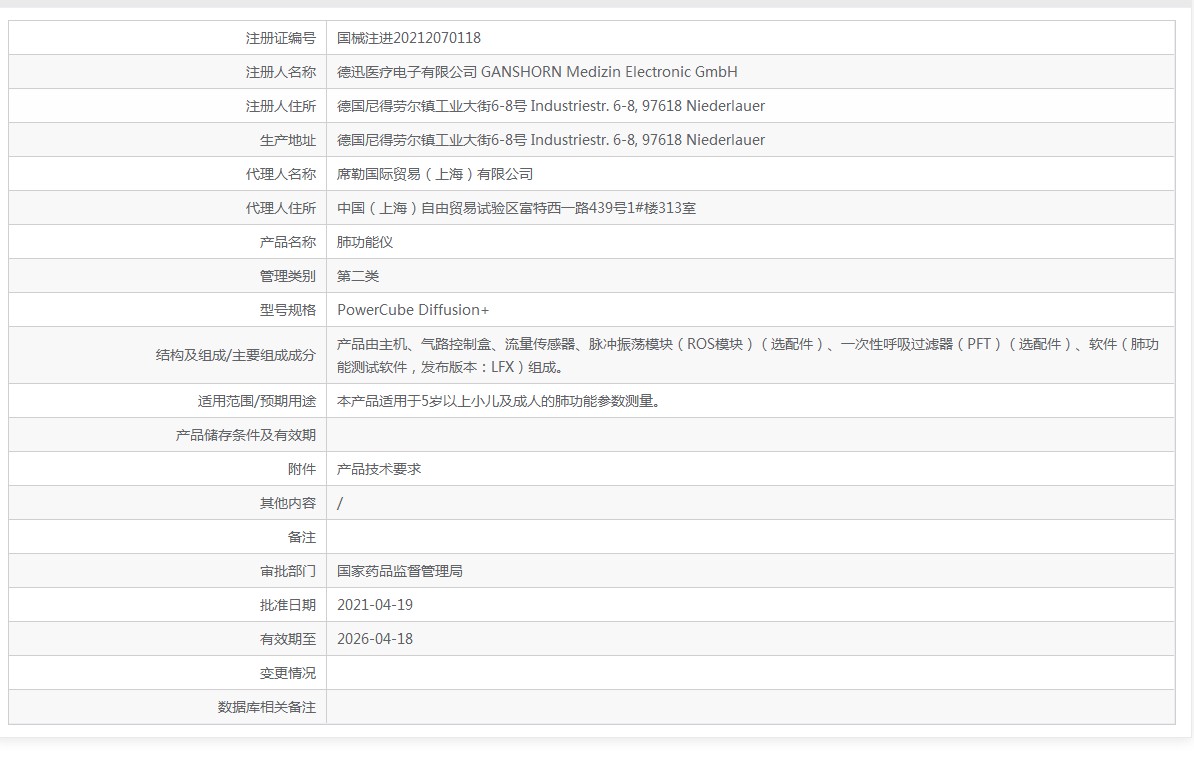
Task: Click the 管理类别 label
Action: click(288, 276)
